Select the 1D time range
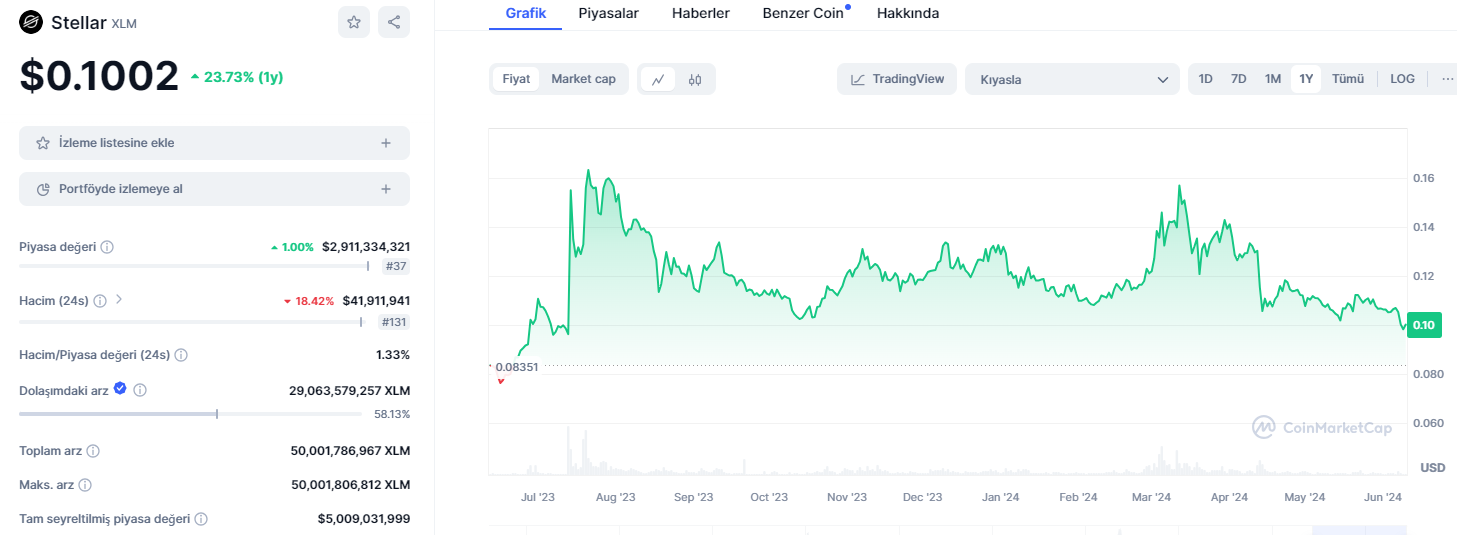 (x=1206, y=79)
